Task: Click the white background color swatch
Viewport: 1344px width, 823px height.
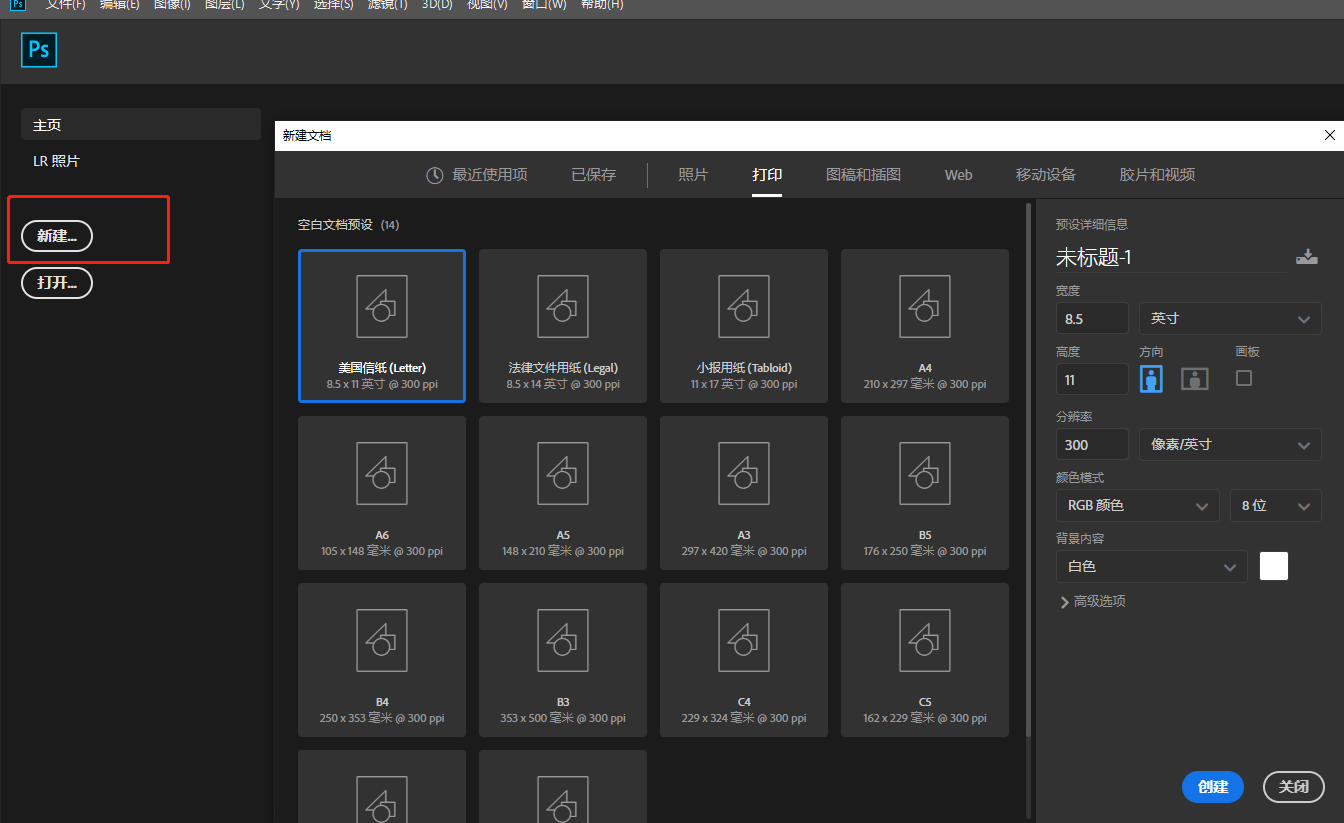Action: coord(1273,566)
